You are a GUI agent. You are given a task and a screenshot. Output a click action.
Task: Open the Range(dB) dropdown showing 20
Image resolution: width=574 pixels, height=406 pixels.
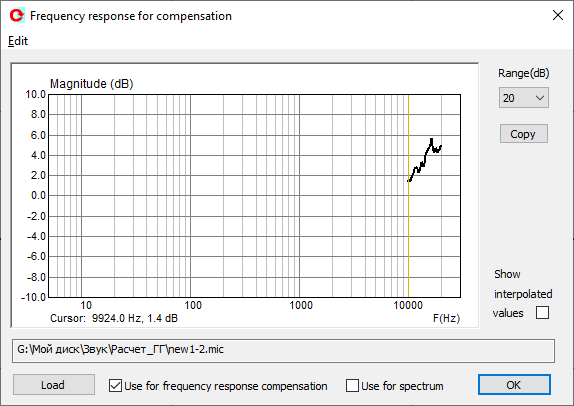(x=523, y=98)
